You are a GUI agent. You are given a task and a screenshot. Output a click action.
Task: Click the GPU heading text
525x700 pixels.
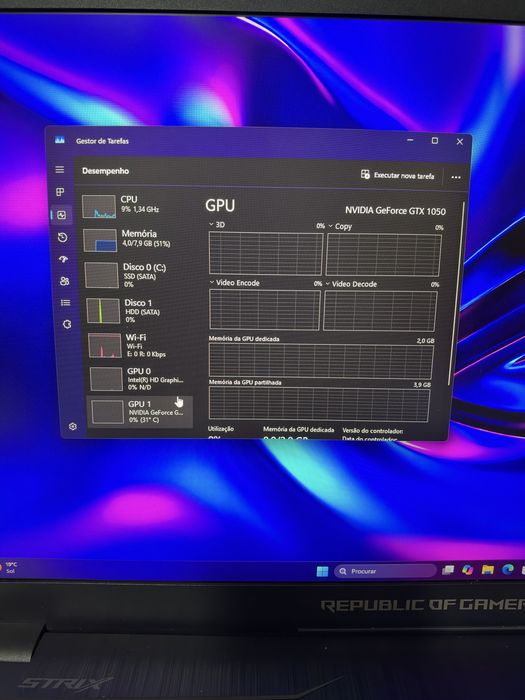(220, 205)
